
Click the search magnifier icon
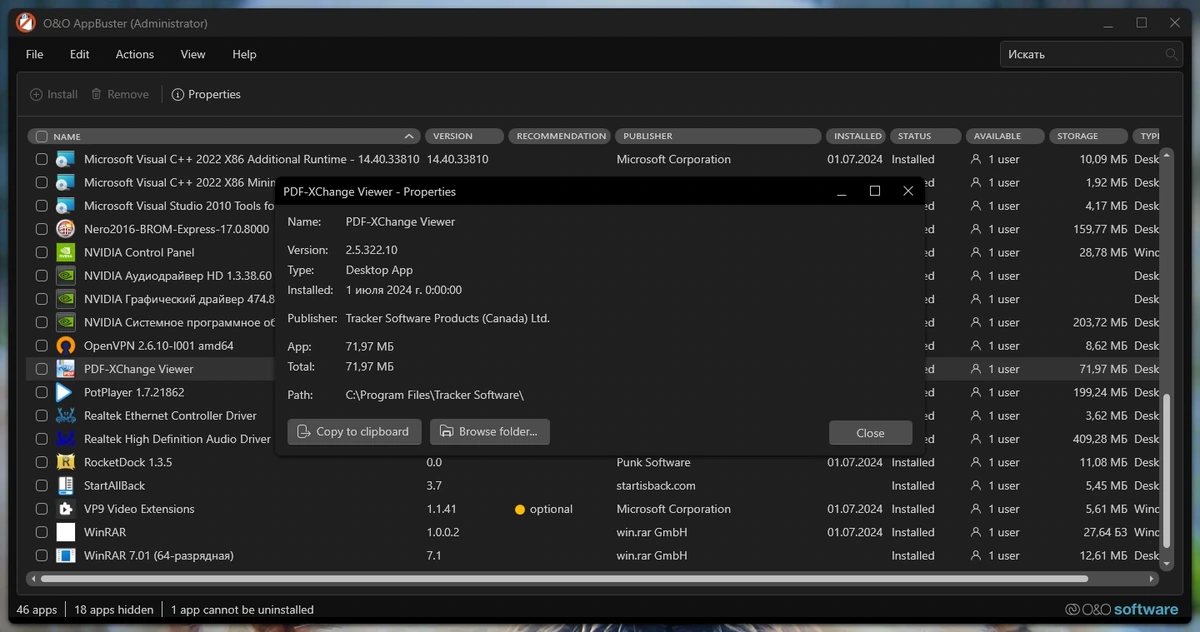tap(1171, 54)
